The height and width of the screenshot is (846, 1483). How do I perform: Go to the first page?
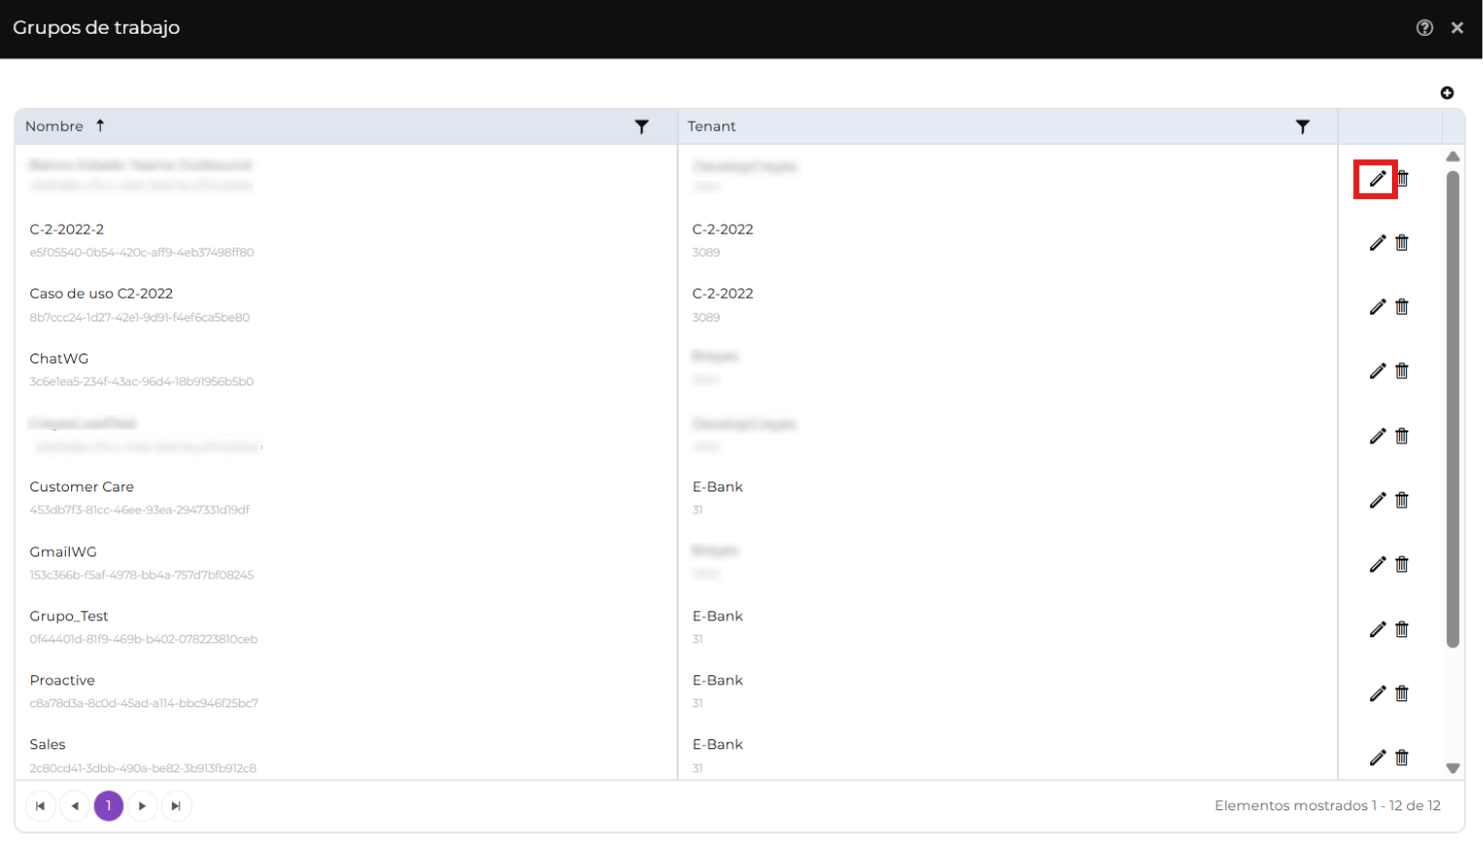click(40, 806)
